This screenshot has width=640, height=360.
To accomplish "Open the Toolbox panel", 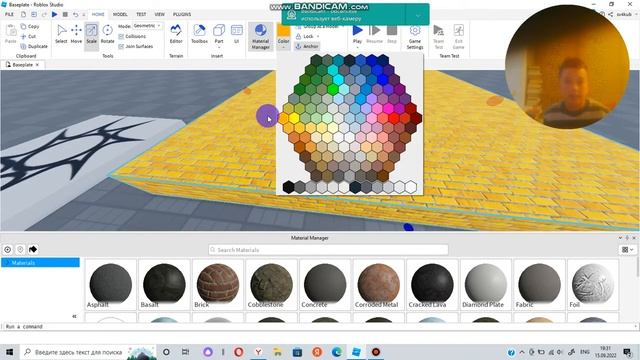I will pos(199,34).
